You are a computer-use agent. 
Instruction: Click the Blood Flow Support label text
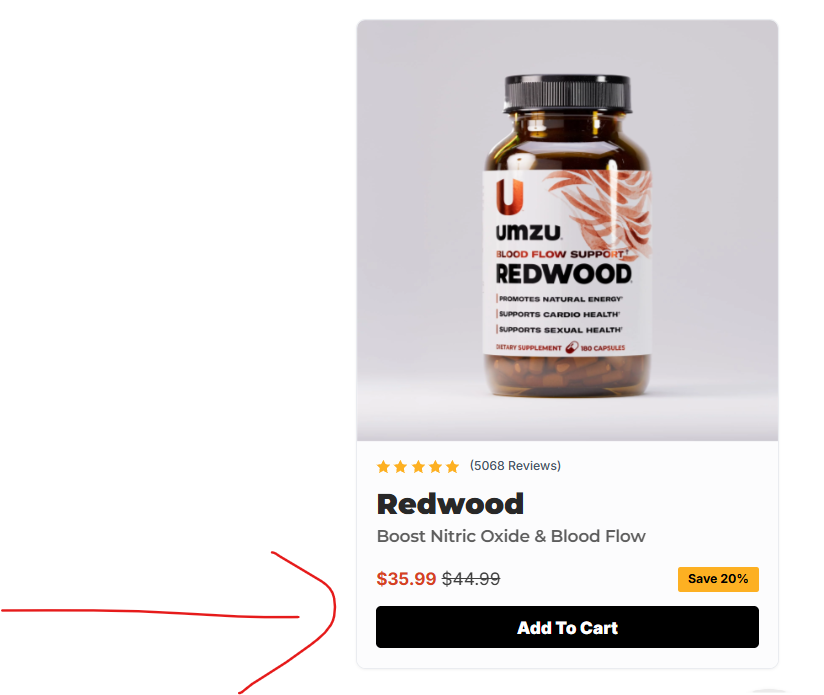pyautogui.click(x=560, y=254)
